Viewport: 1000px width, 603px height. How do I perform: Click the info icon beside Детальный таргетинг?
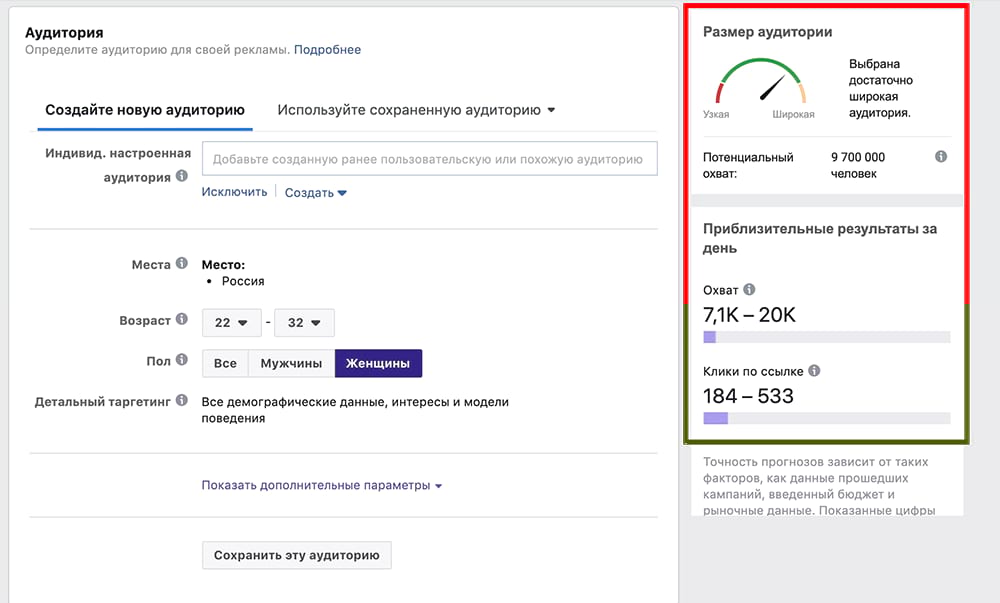click(183, 399)
